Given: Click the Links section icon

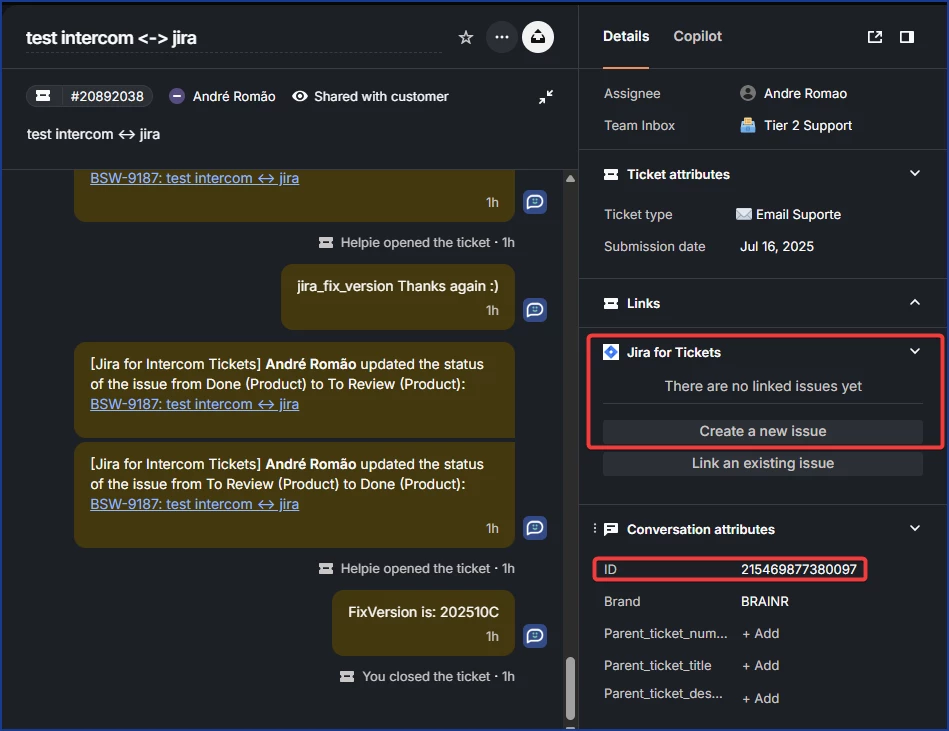Looking at the screenshot, I should [x=611, y=303].
